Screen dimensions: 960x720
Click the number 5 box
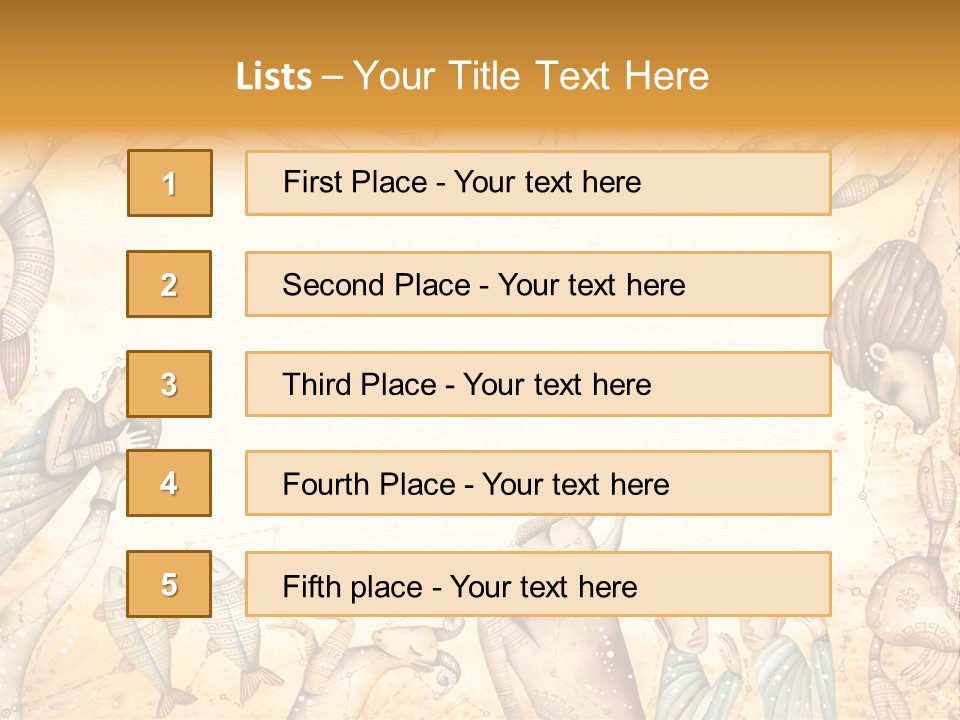tap(169, 584)
